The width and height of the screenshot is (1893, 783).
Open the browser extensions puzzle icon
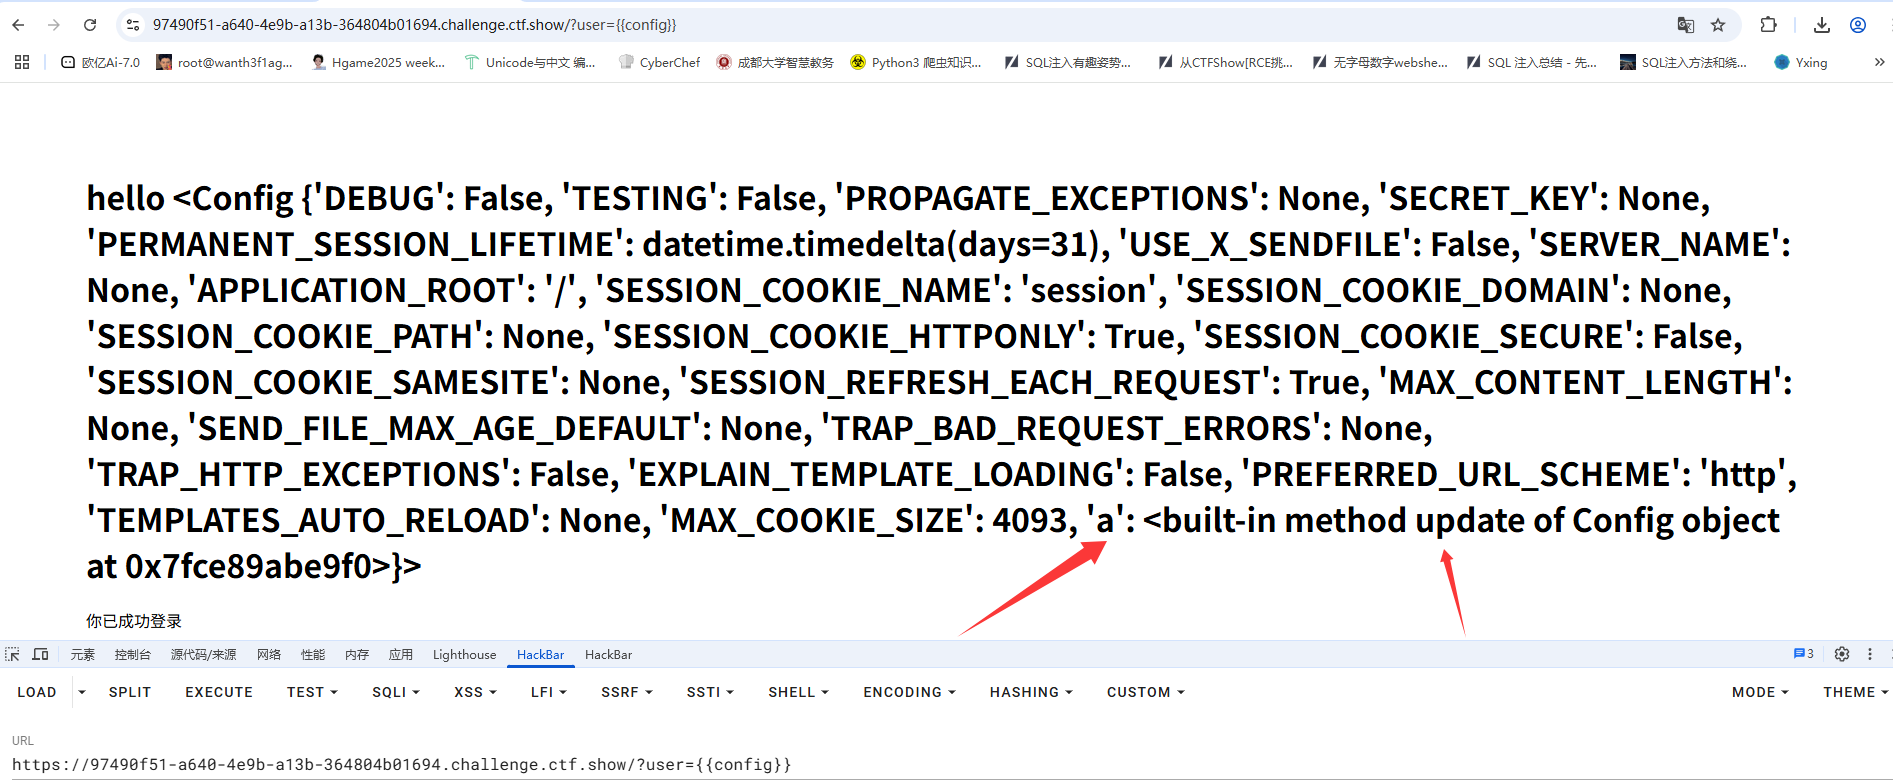(x=1768, y=25)
